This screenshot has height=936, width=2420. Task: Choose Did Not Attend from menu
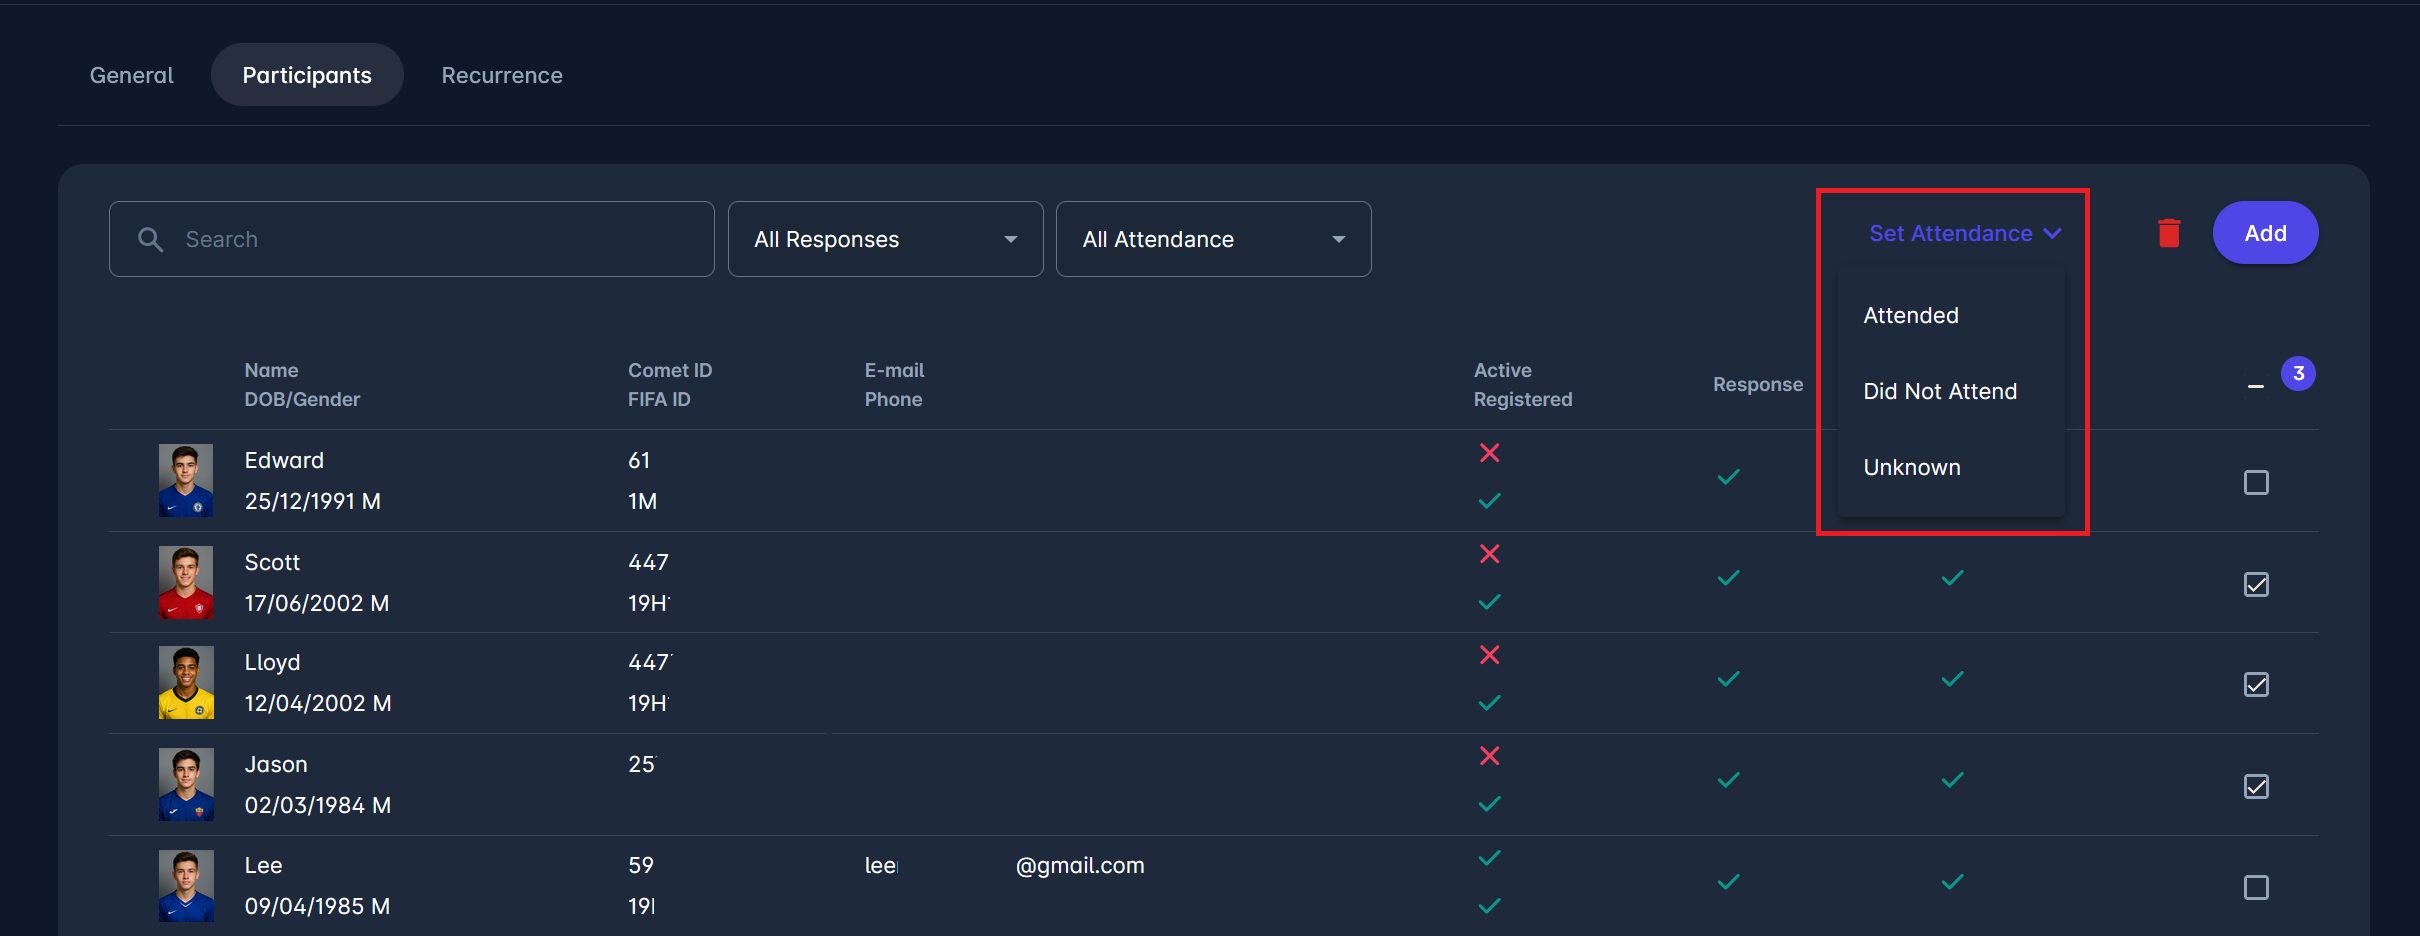[1940, 392]
